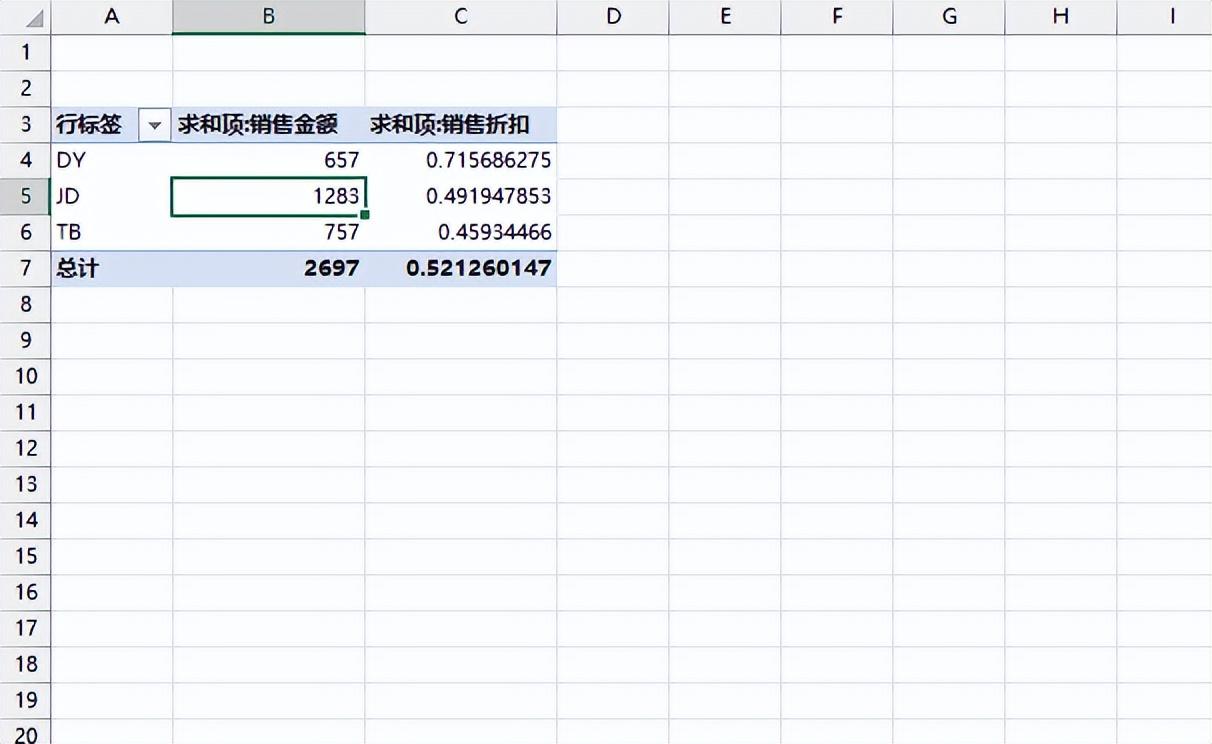Select column C header

pos(460,17)
